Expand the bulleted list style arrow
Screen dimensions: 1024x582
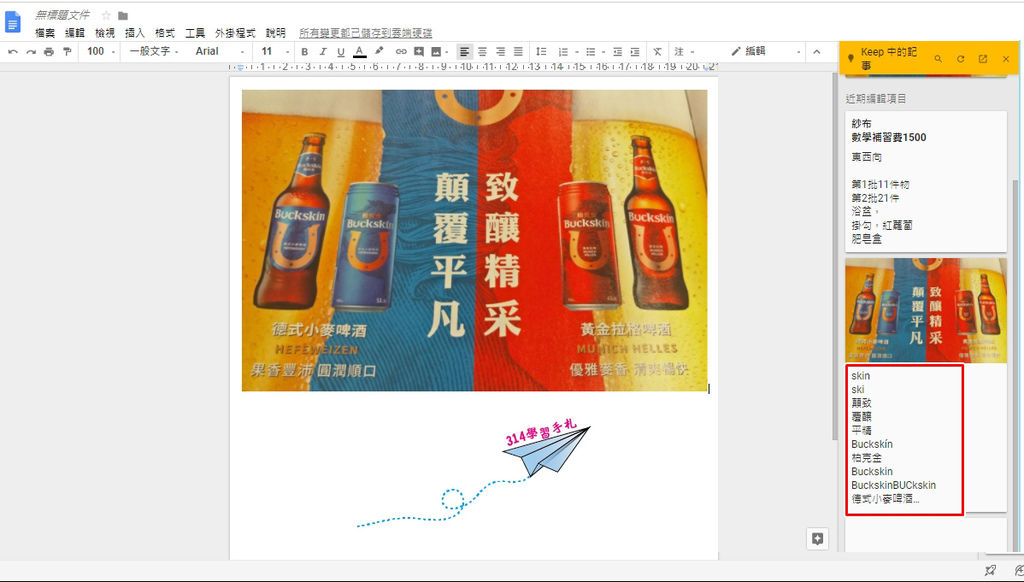(x=603, y=52)
